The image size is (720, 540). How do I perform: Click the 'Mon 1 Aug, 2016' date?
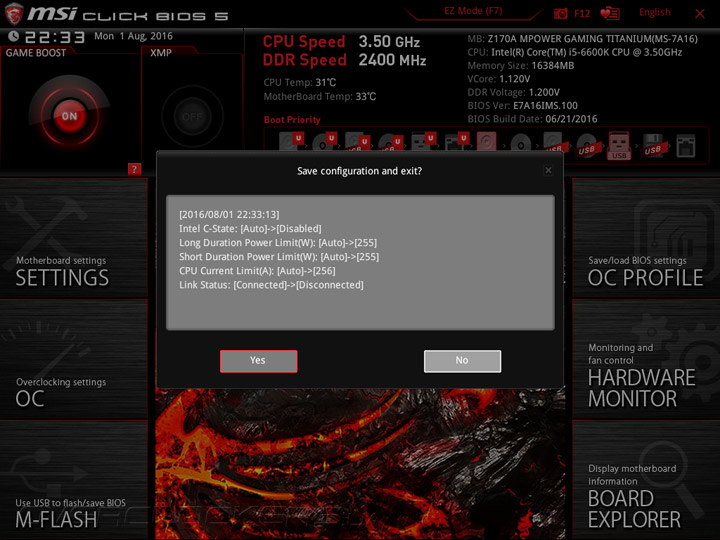click(x=133, y=36)
